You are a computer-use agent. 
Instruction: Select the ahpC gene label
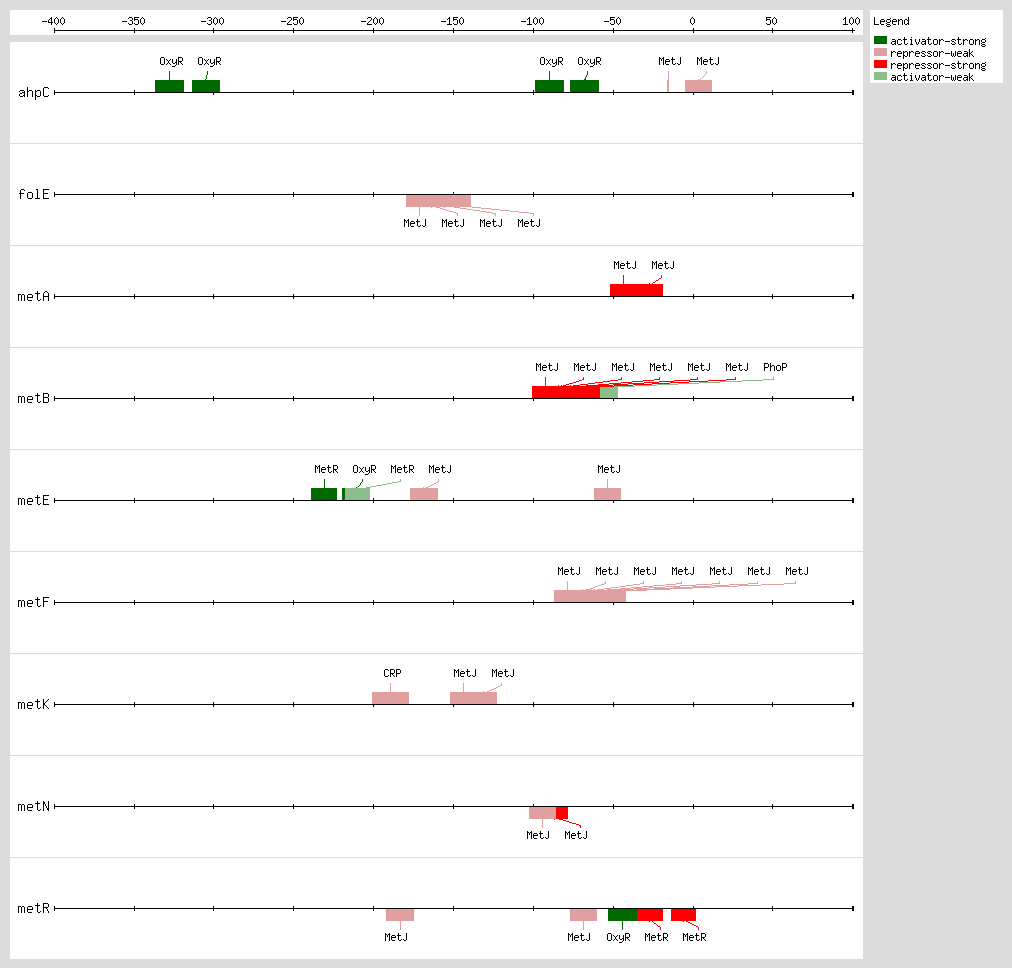tap(34, 92)
